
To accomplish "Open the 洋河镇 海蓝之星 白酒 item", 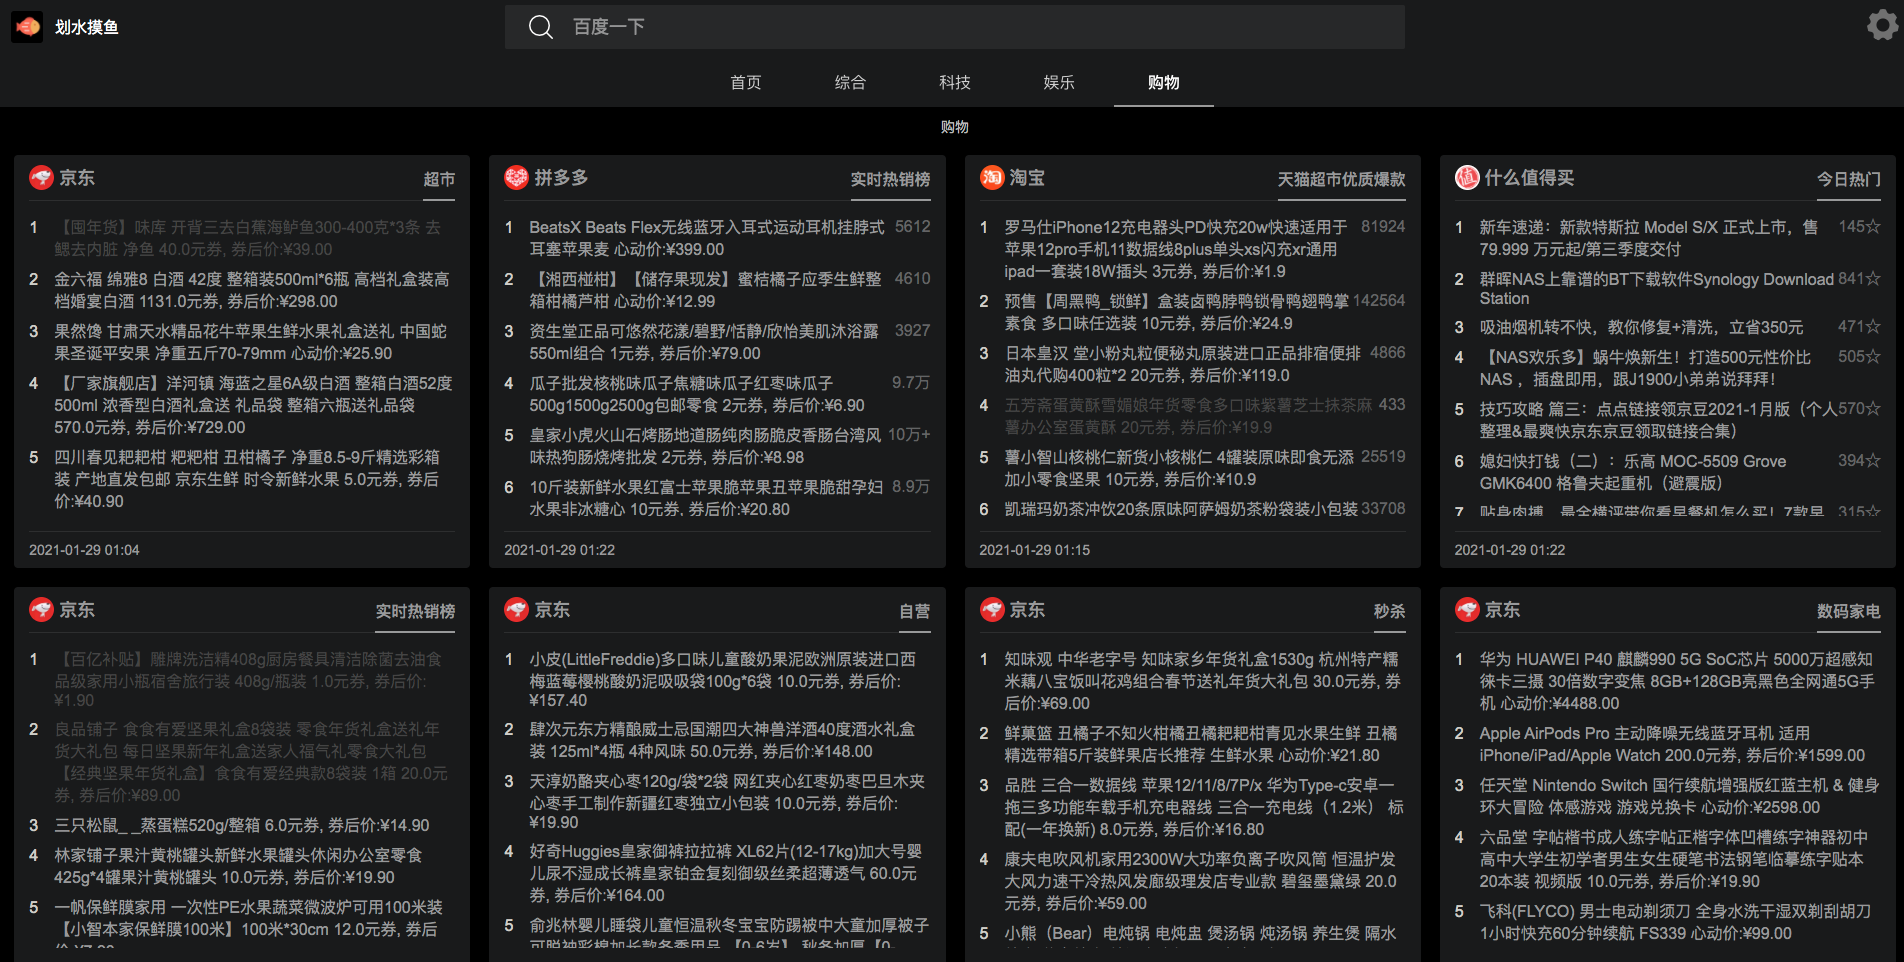I will (x=254, y=405).
